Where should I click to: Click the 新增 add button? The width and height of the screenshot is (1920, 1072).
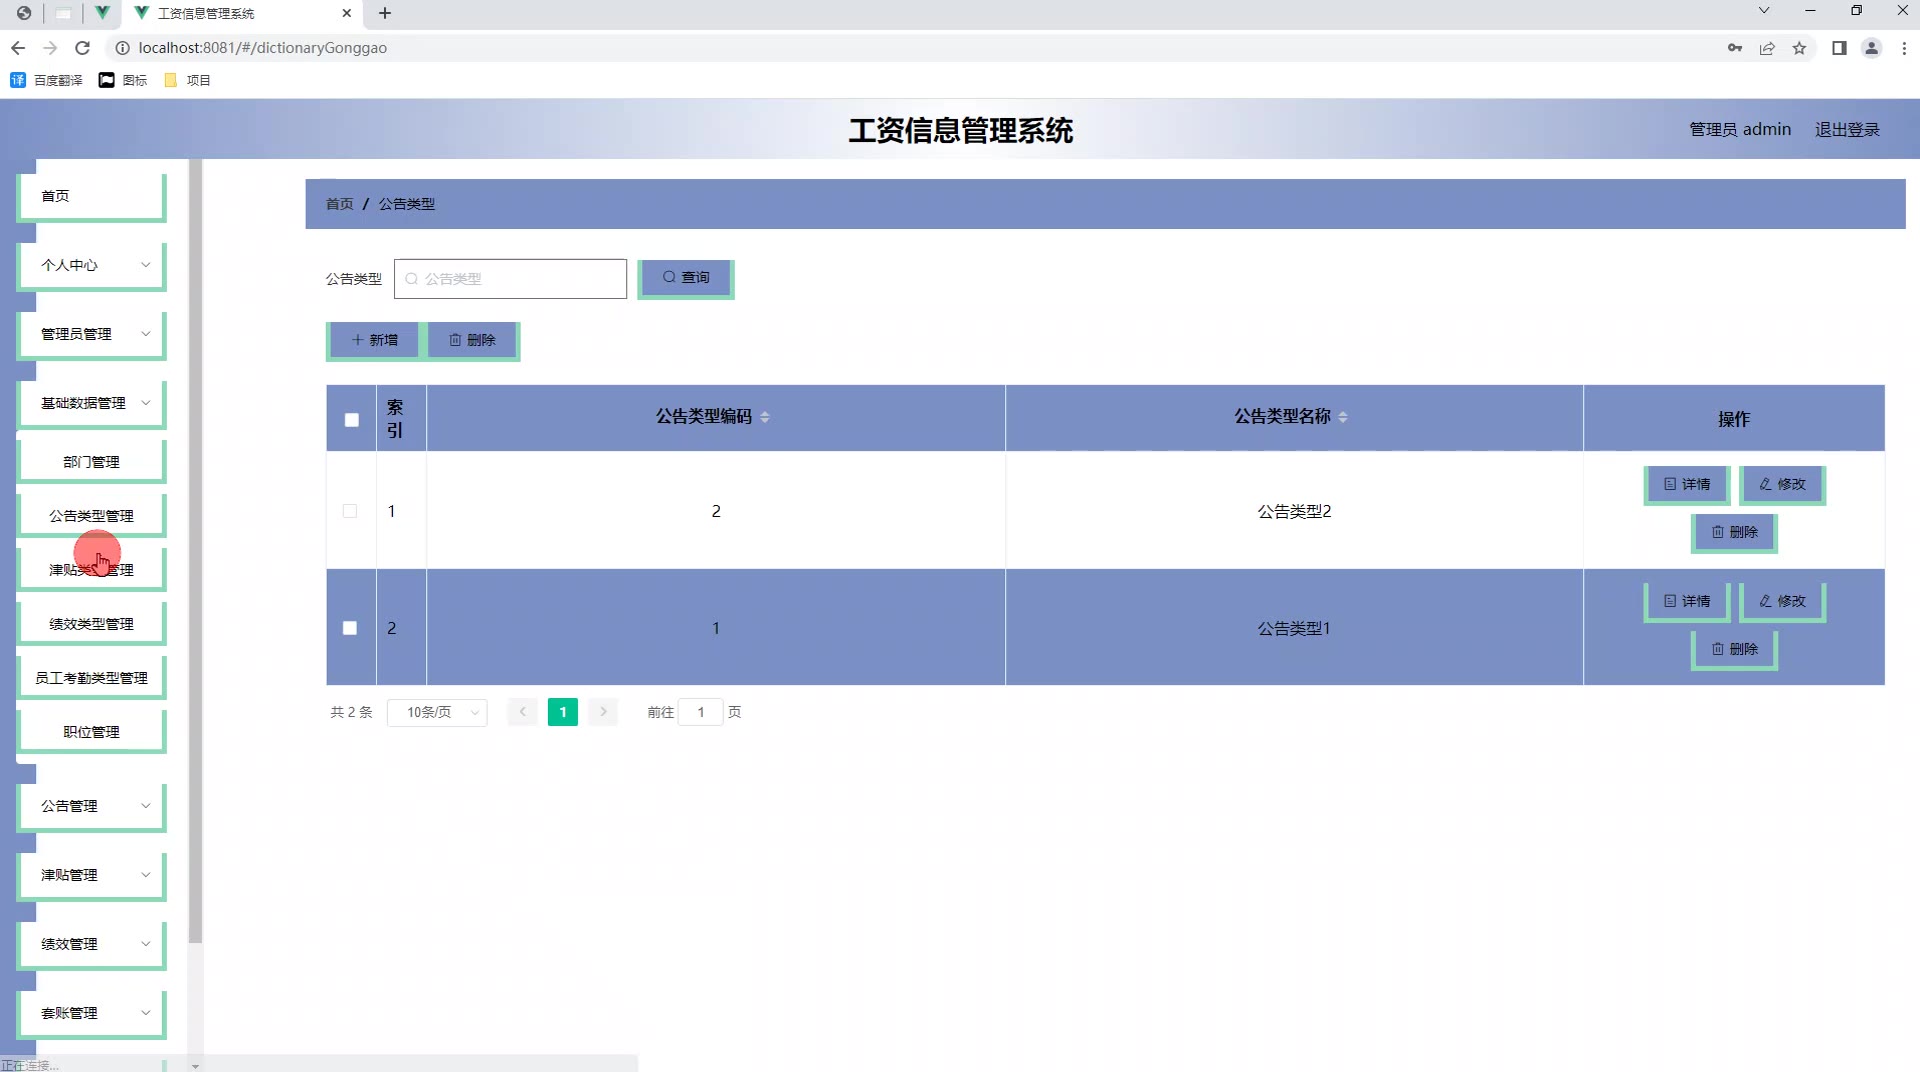[x=374, y=340]
